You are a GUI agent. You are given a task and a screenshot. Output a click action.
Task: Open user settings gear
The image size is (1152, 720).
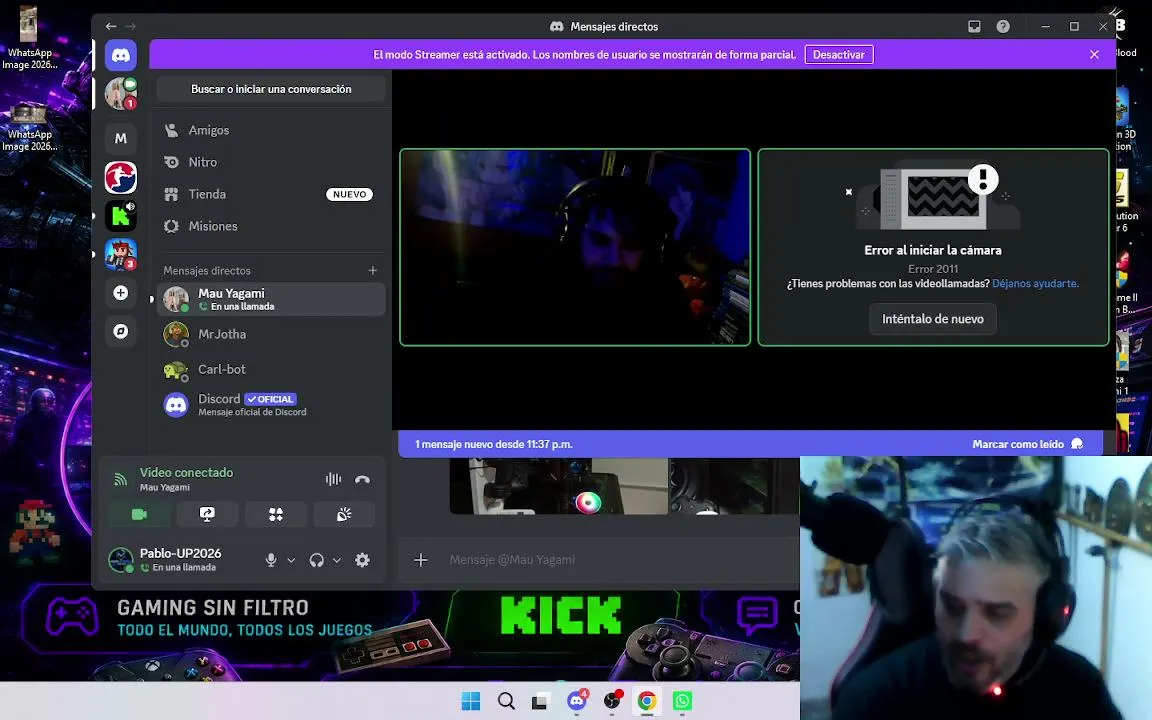362,560
